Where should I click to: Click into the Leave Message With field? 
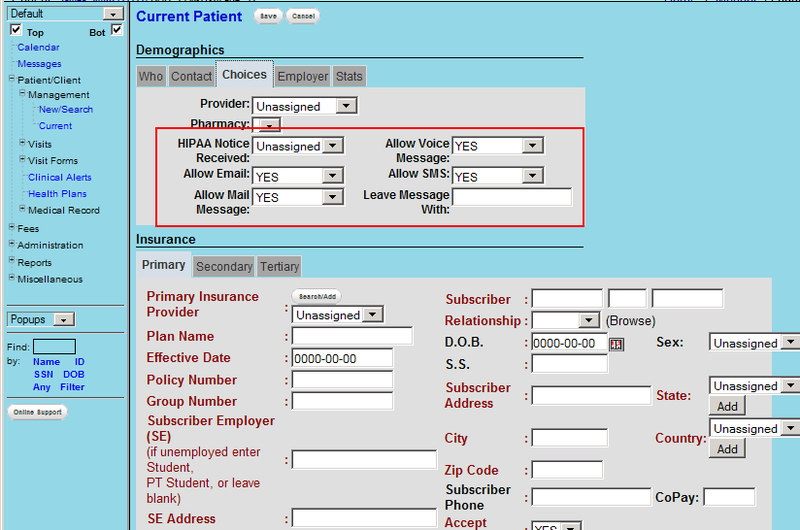511,197
